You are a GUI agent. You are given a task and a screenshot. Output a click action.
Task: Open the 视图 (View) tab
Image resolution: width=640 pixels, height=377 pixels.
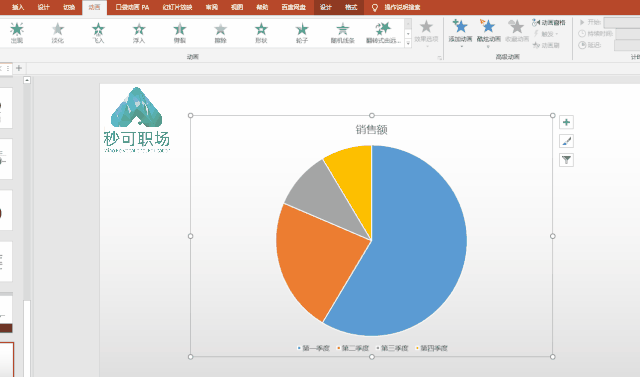click(x=237, y=7)
